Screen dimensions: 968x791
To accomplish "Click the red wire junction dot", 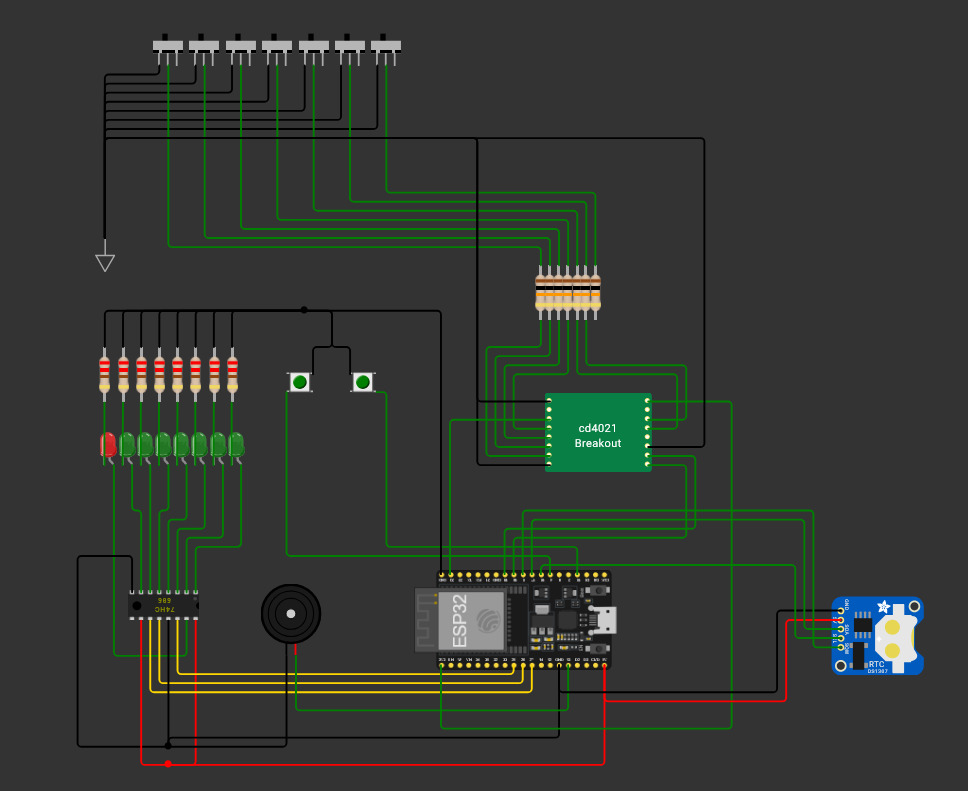I will (x=168, y=764).
